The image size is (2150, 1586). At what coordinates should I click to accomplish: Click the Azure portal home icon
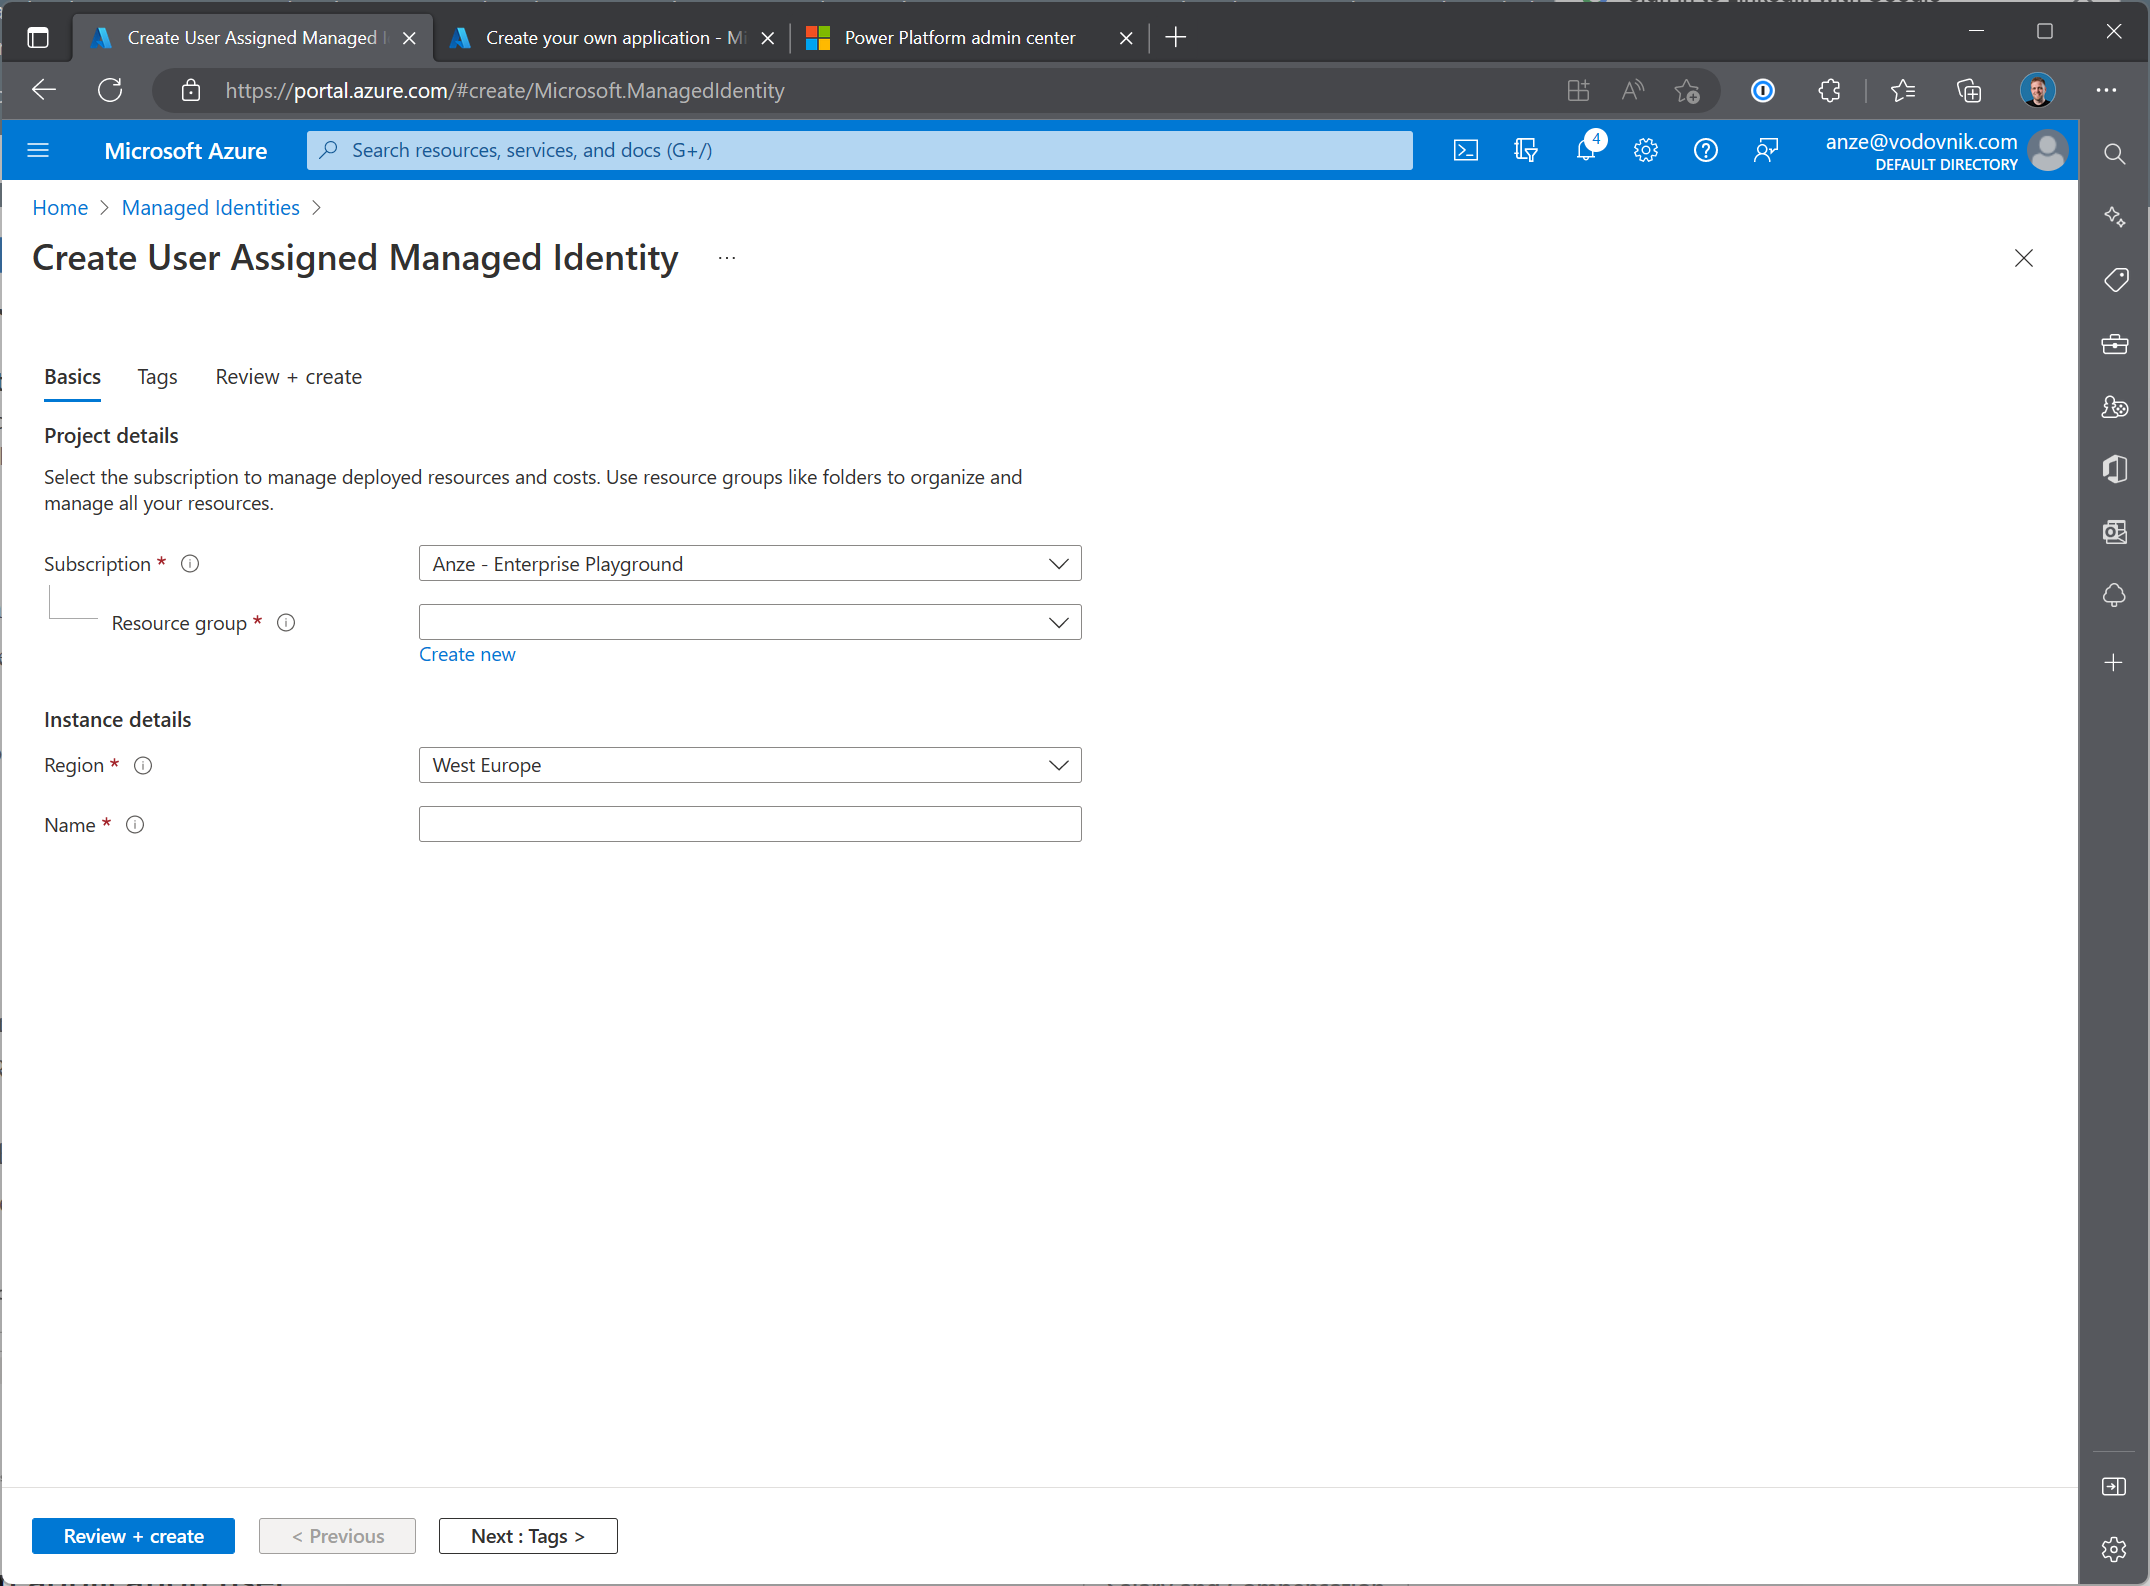coord(60,207)
